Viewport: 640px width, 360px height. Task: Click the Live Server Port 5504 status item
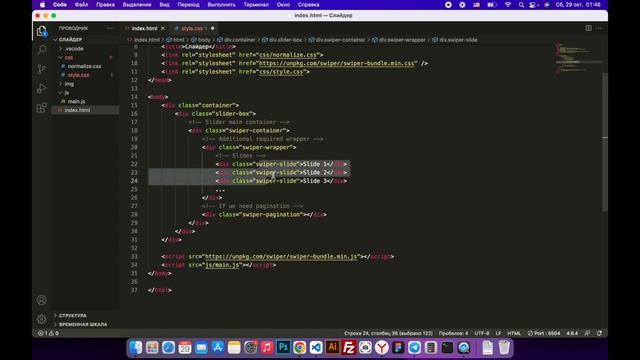pos(544,333)
